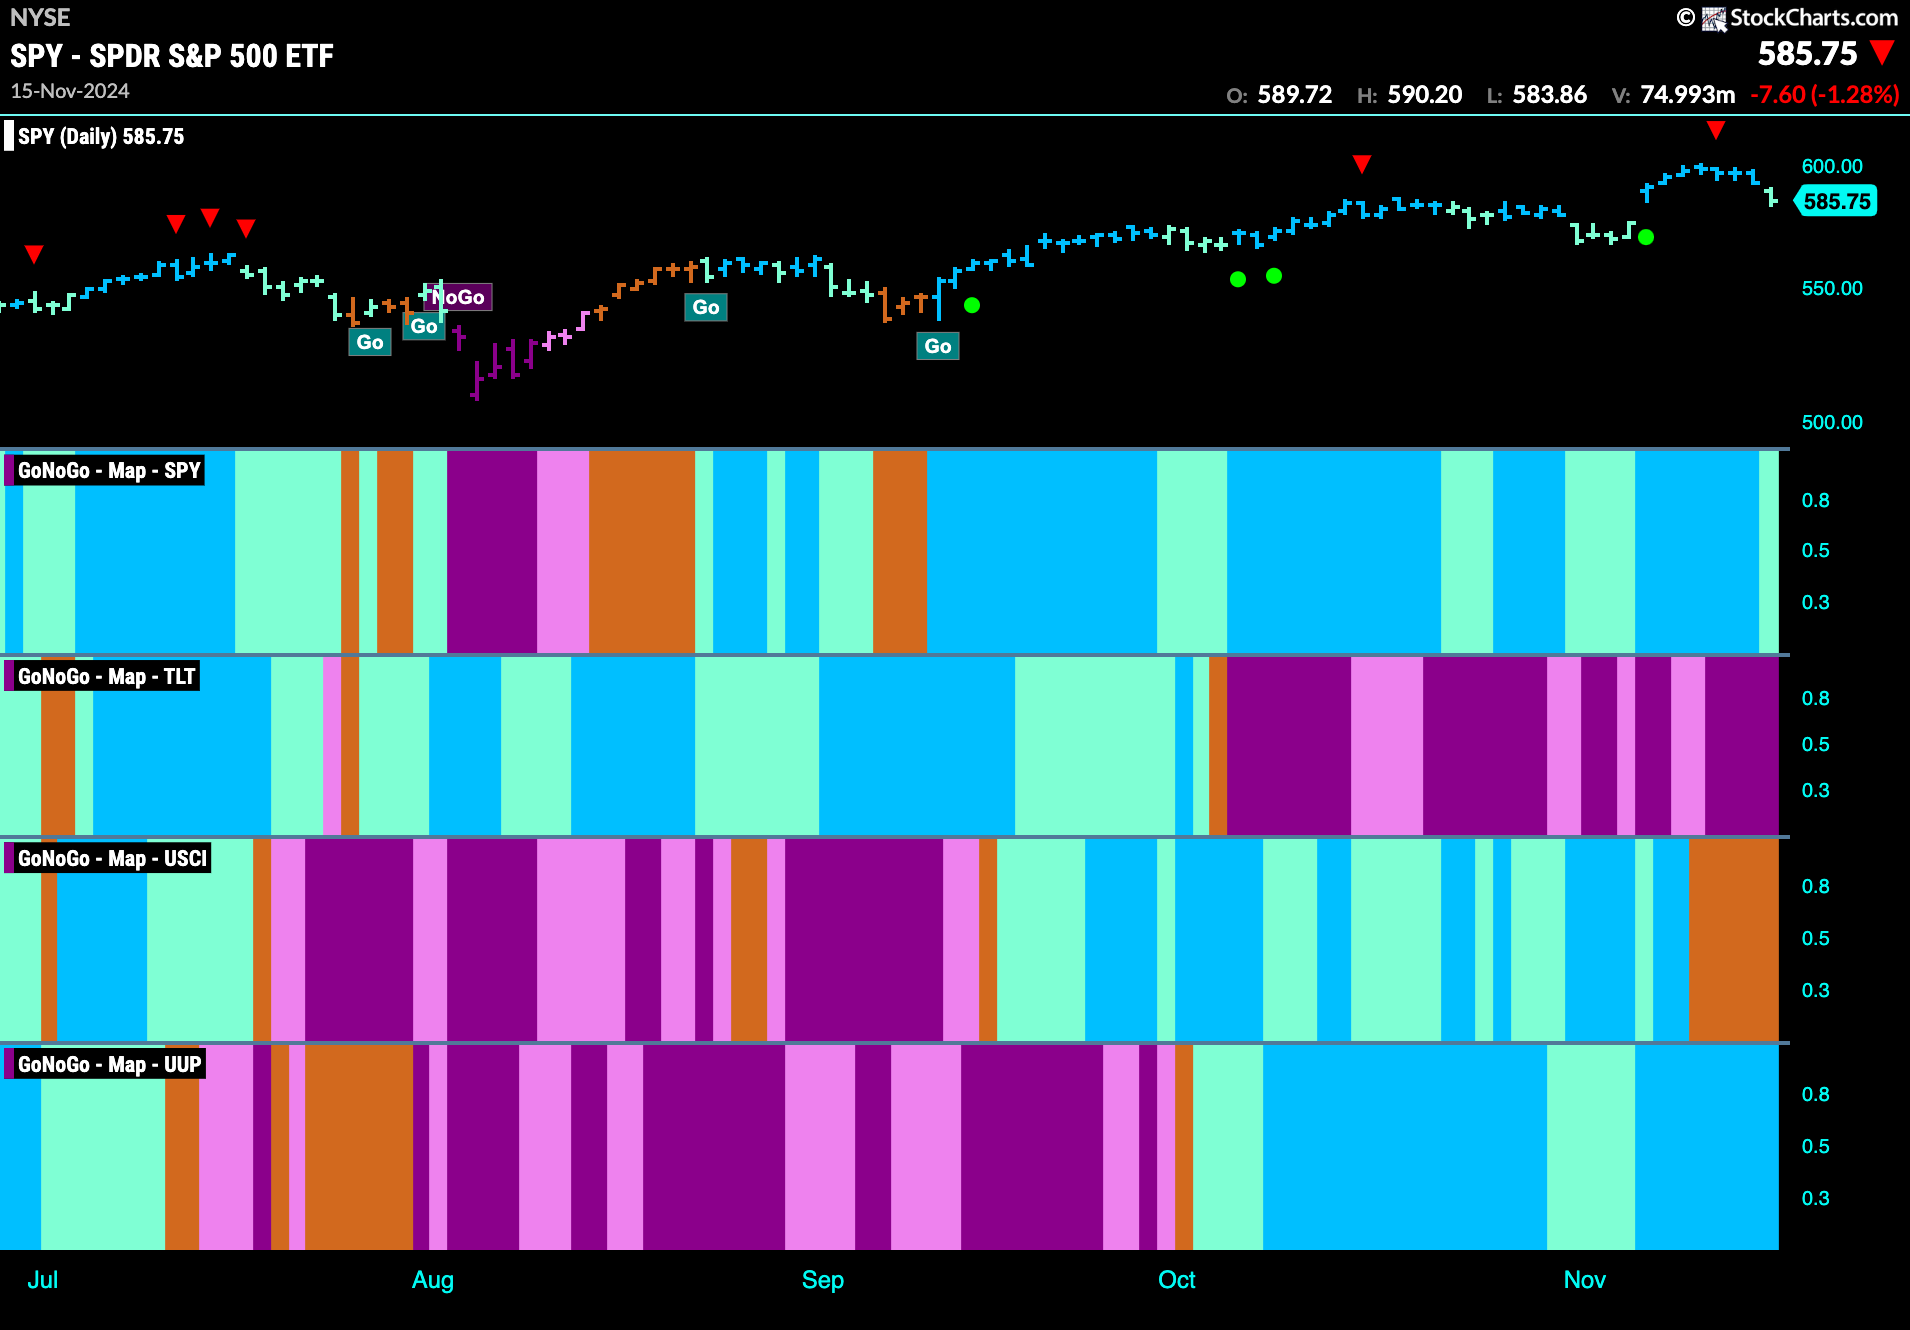Viewport: 1910px width, 1330px height.
Task: Click the Aug label on time axis
Action: pyautogui.click(x=433, y=1280)
